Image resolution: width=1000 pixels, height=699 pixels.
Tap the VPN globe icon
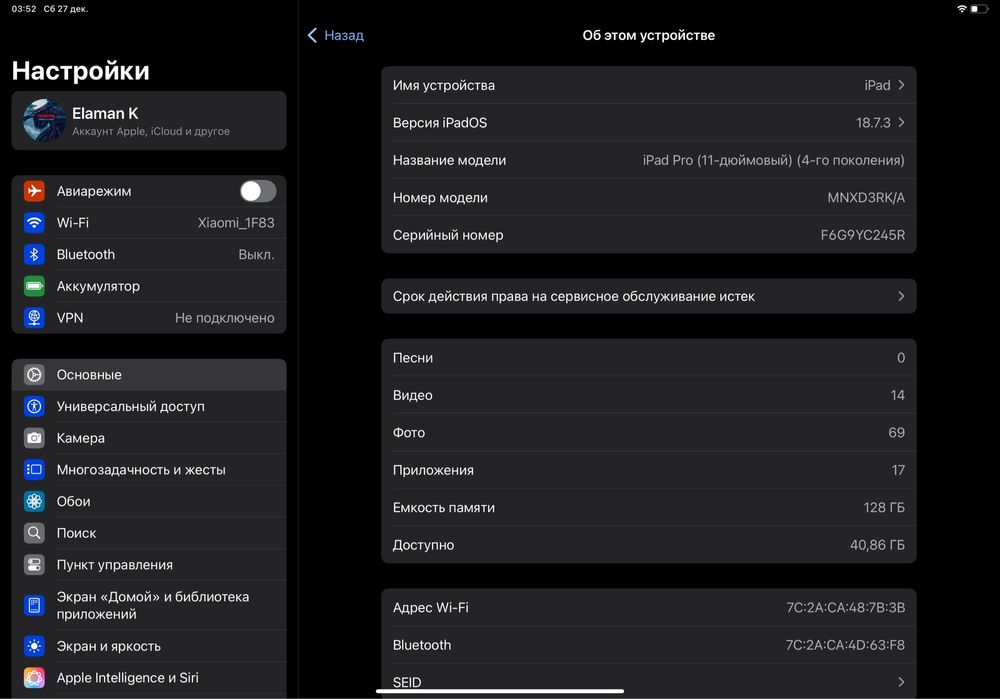point(34,318)
